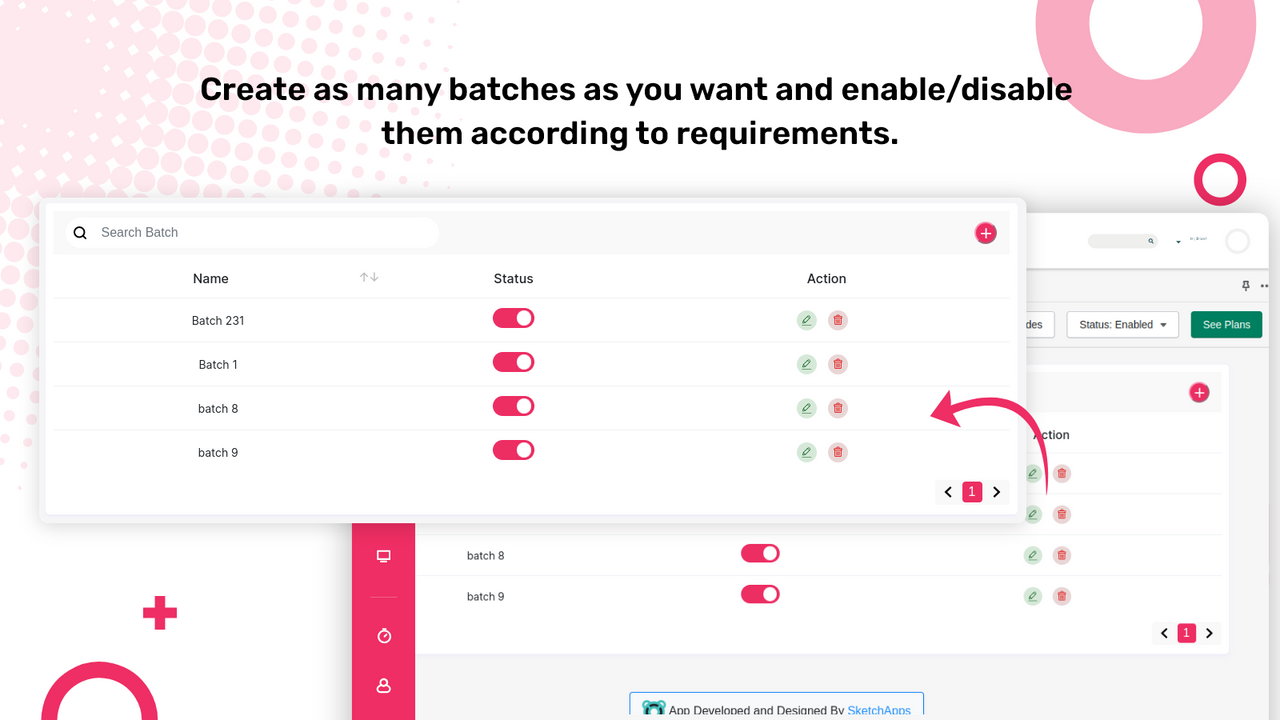Click inside the Search Batch field
This screenshot has width=1280, height=720.
(250, 232)
